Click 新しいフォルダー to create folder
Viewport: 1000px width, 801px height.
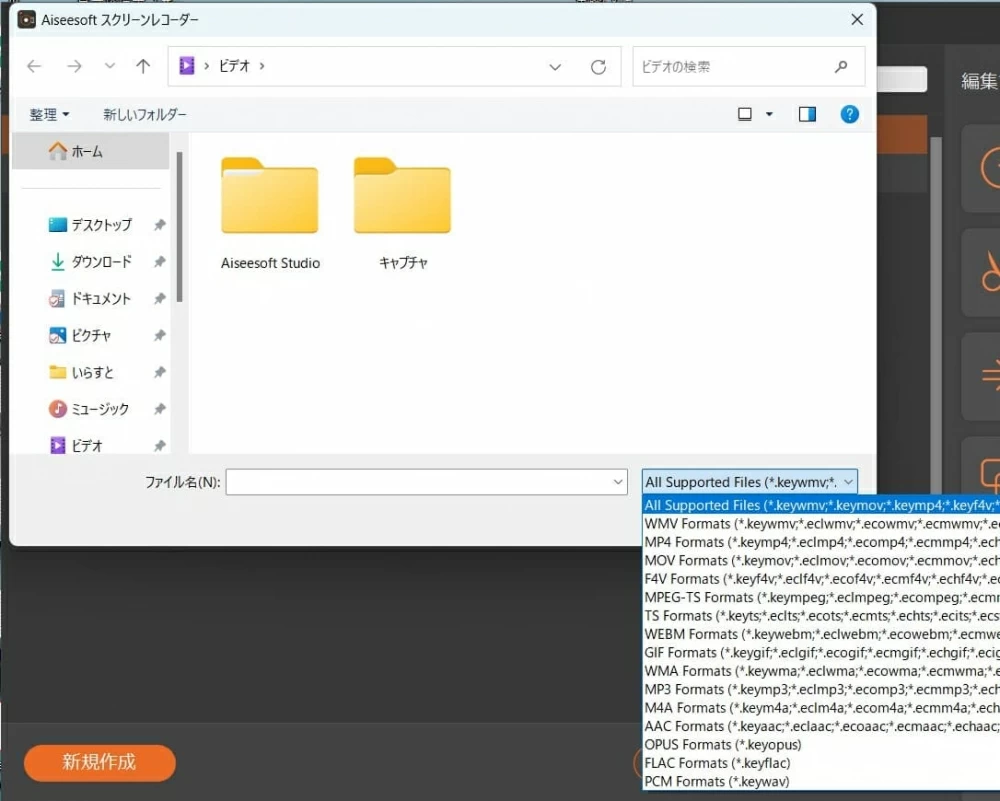(144, 115)
